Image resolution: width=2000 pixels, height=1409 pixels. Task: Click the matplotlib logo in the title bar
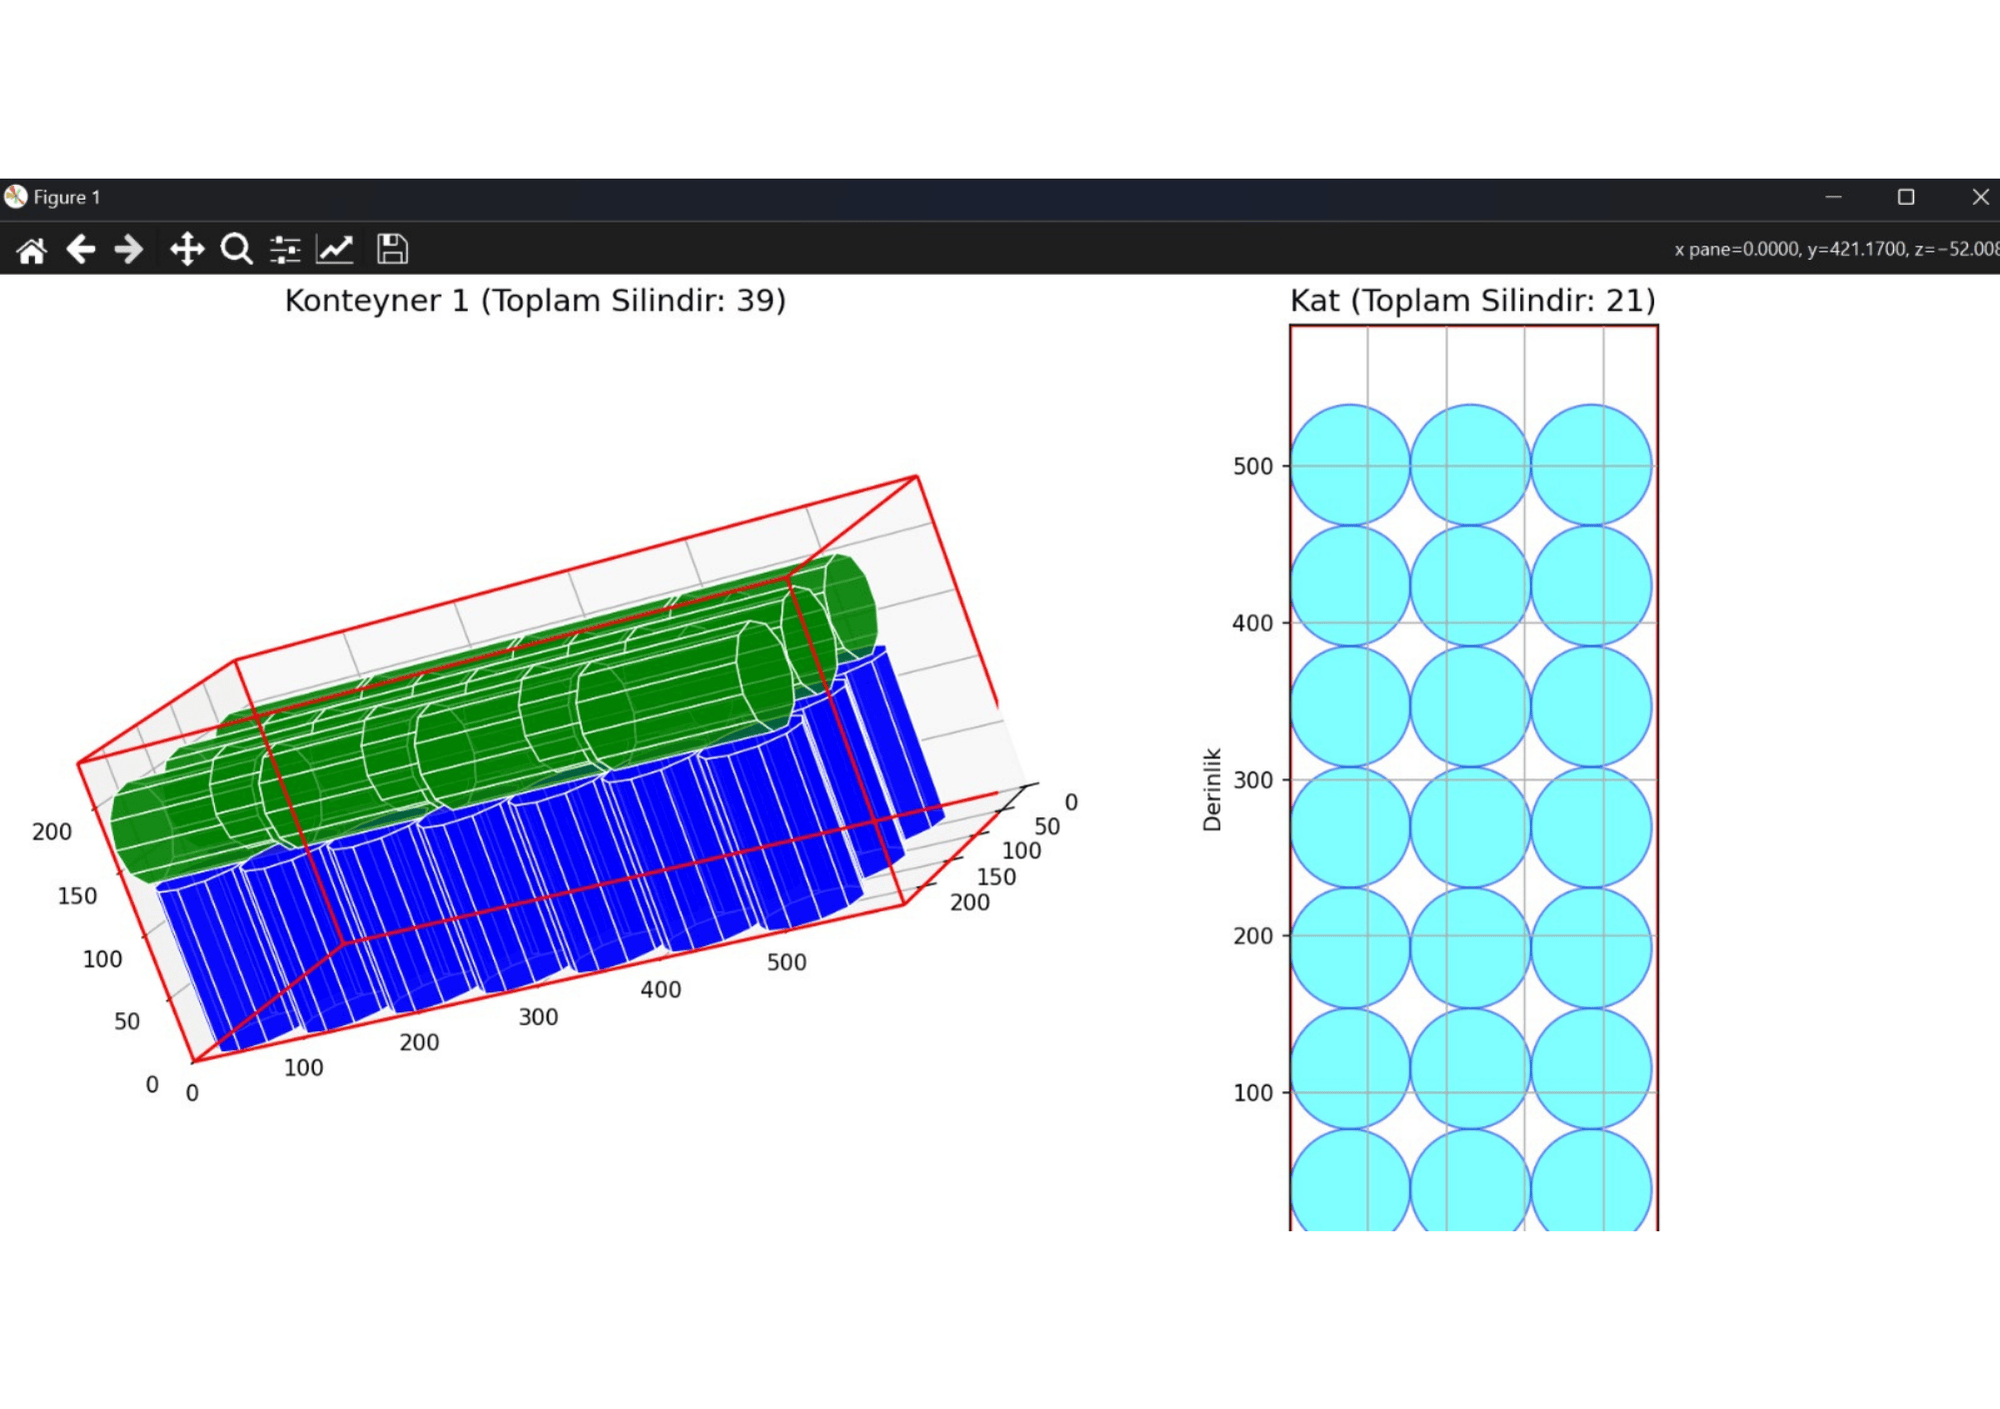[x=15, y=197]
